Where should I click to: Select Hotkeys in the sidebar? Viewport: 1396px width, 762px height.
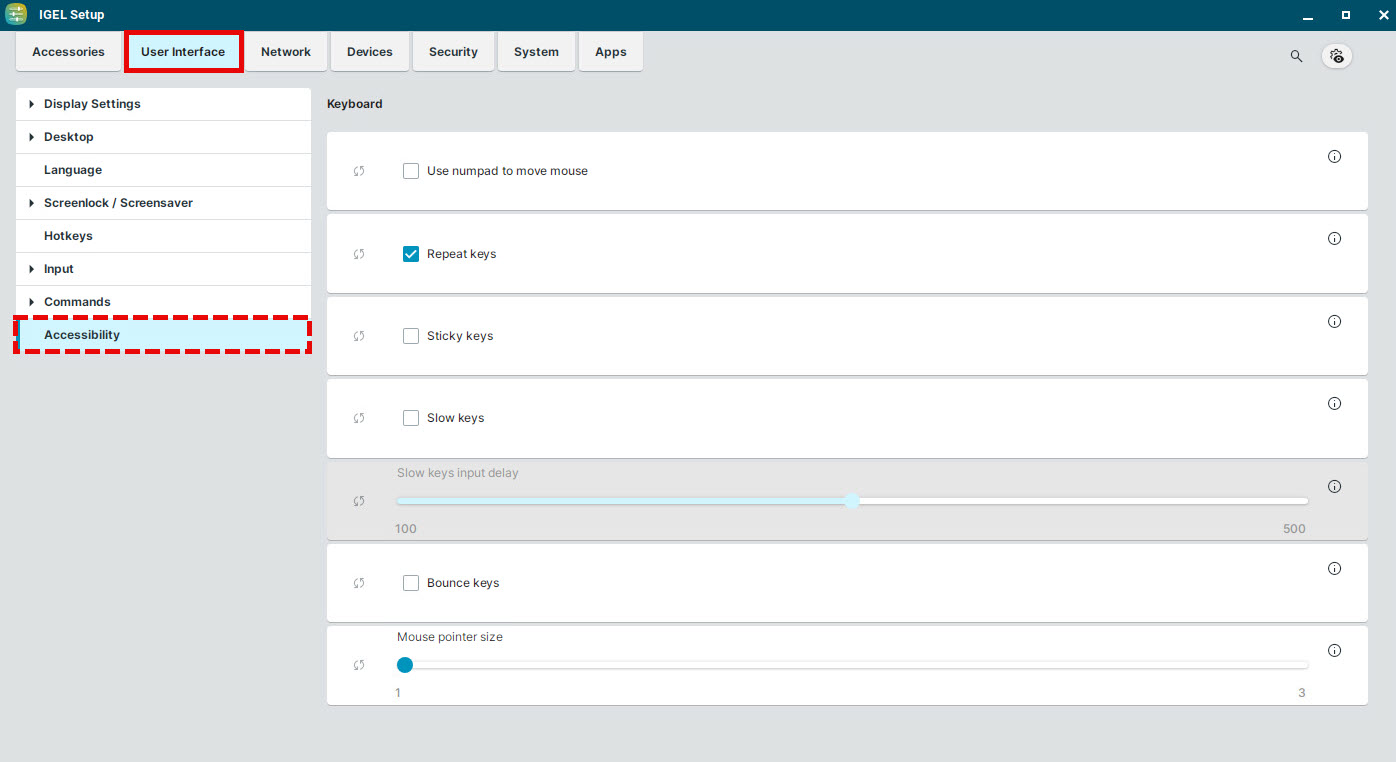click(68, 235)
